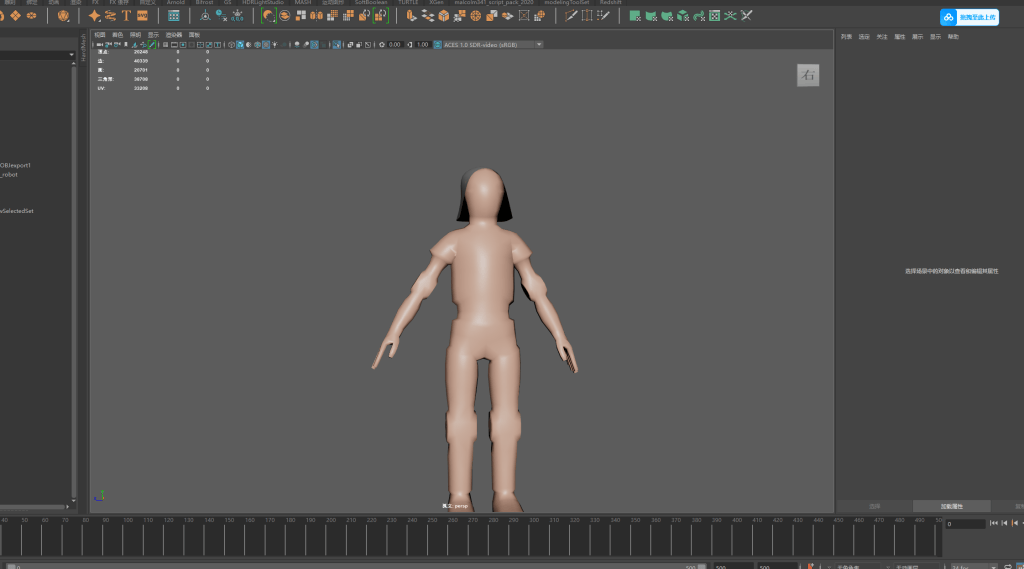Screen dimensions: 1024x569
Task: Click the gamma value field 1.00
Action: [x=423, y=45]
